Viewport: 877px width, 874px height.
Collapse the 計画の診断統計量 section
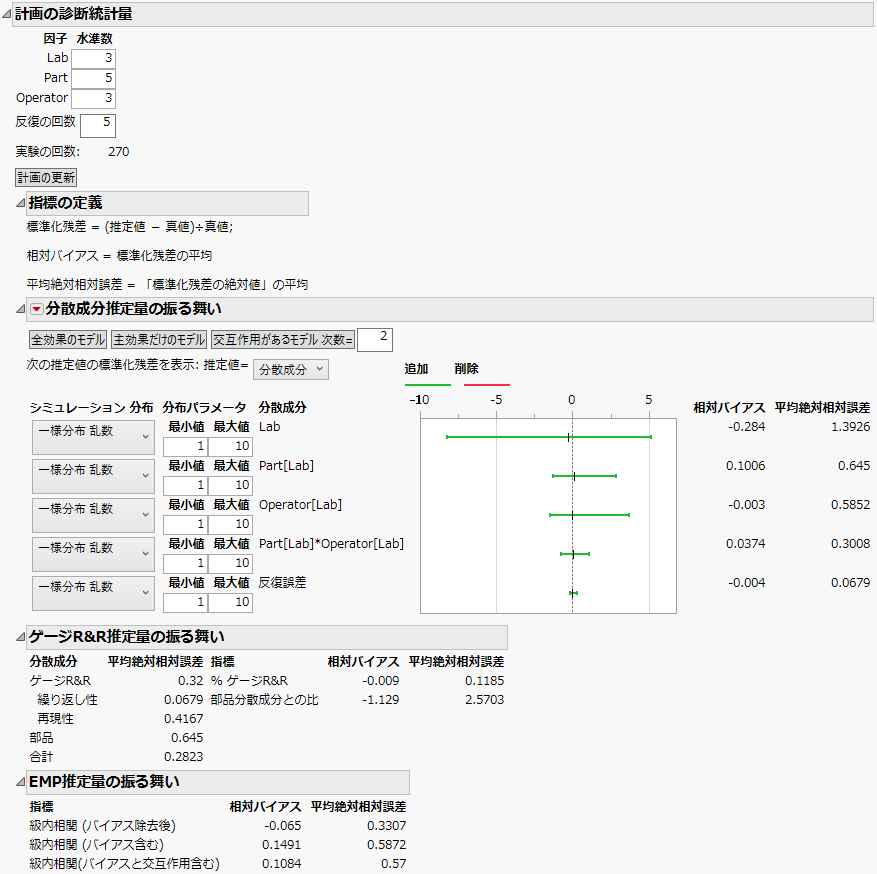(9, 14)
